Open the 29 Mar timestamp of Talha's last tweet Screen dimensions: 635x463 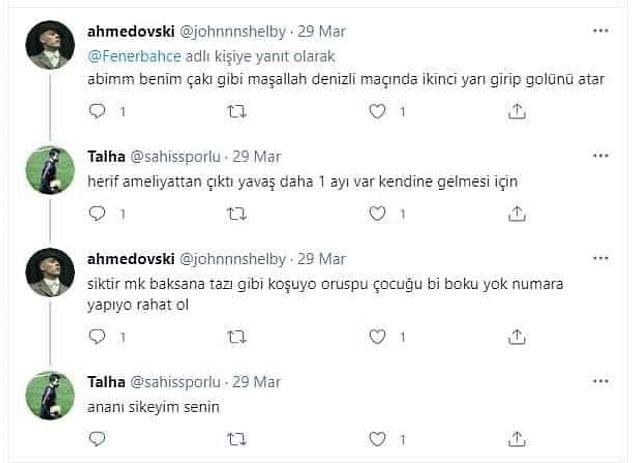(x=256, y=382)
